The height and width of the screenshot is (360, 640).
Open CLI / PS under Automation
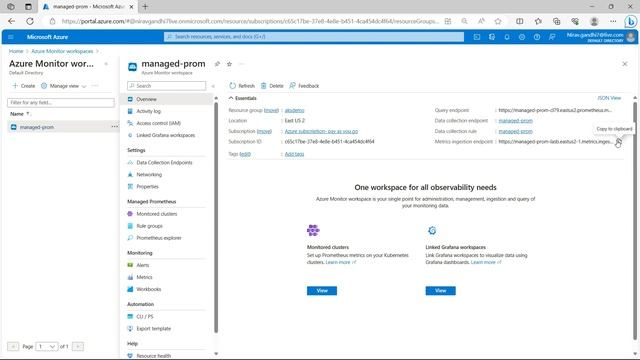tap(144, 317)
